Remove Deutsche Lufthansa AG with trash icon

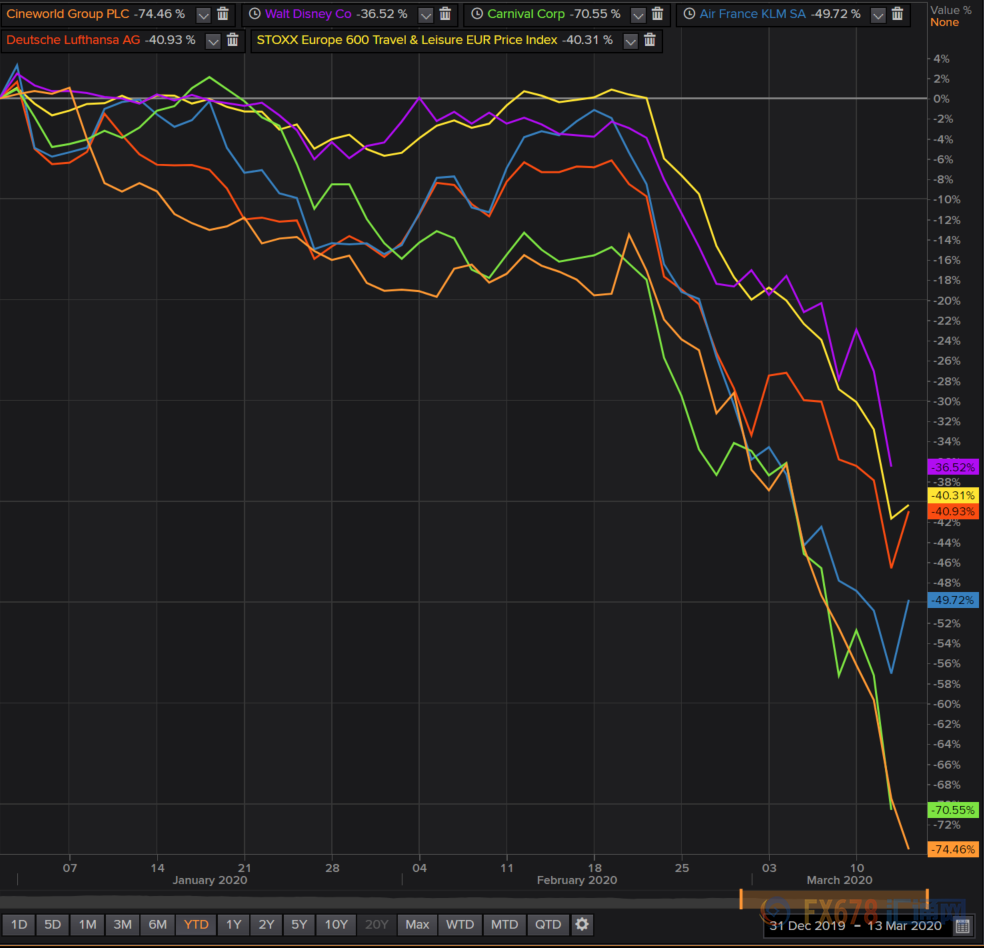[x=232, y=40]
